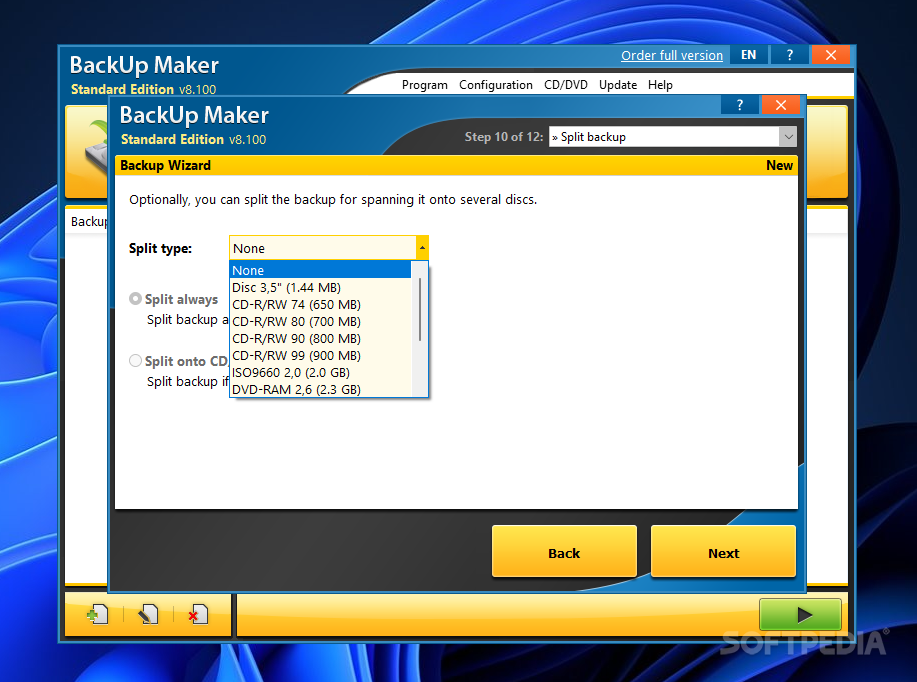Click the edit backup job icon

148,614
